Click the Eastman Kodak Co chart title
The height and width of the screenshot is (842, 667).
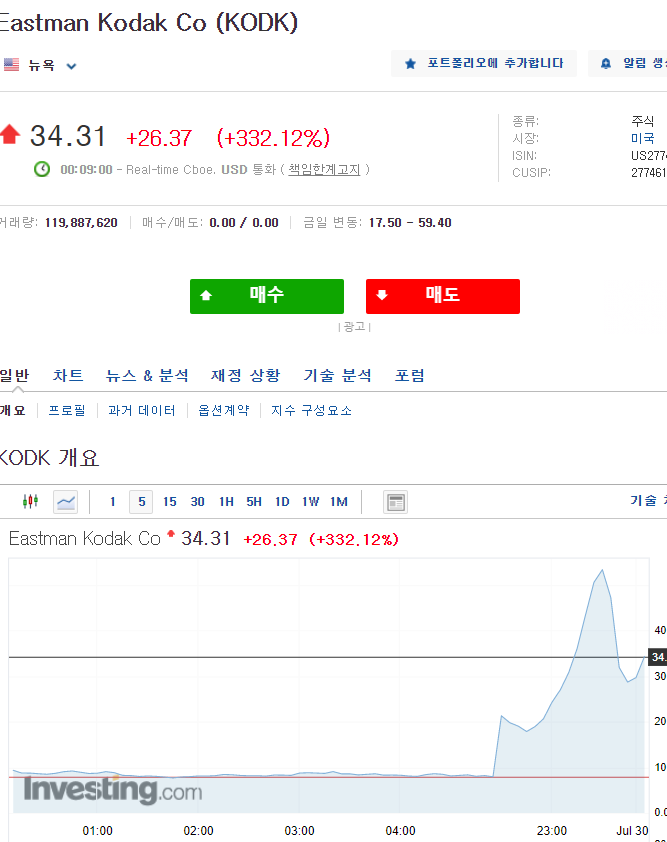(x=85, y=539)
